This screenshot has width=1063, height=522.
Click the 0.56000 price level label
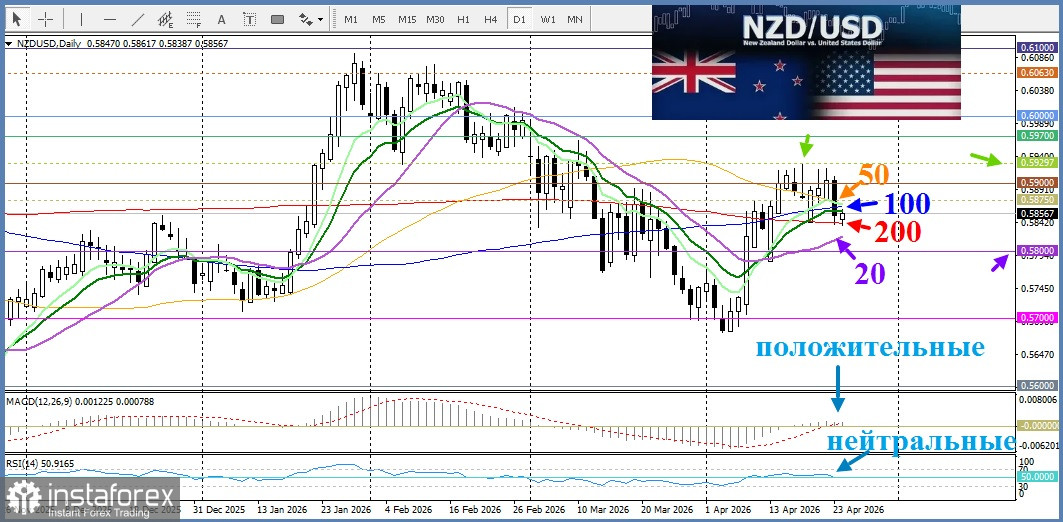tap(1037, 385)
